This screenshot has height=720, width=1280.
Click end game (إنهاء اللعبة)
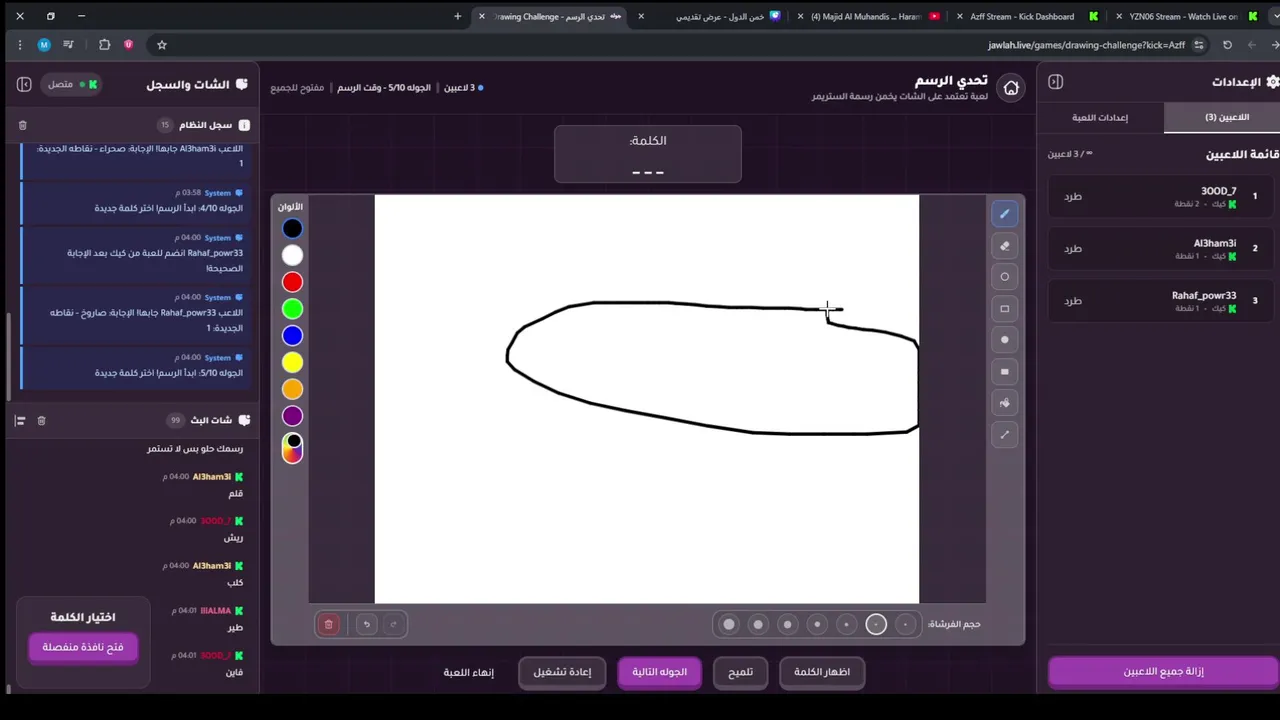[468, 672]
